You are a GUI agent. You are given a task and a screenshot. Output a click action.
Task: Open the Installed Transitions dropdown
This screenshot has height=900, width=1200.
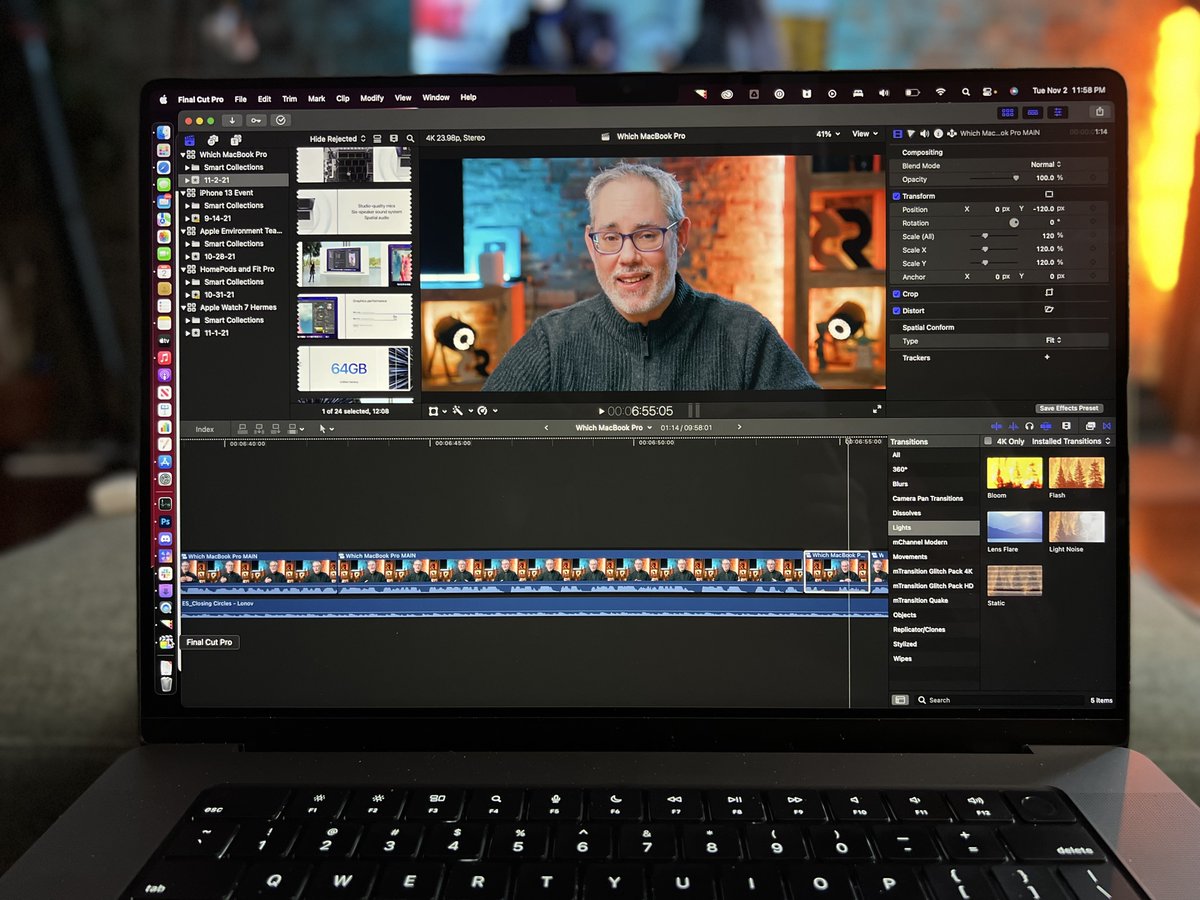[1071, 441]
